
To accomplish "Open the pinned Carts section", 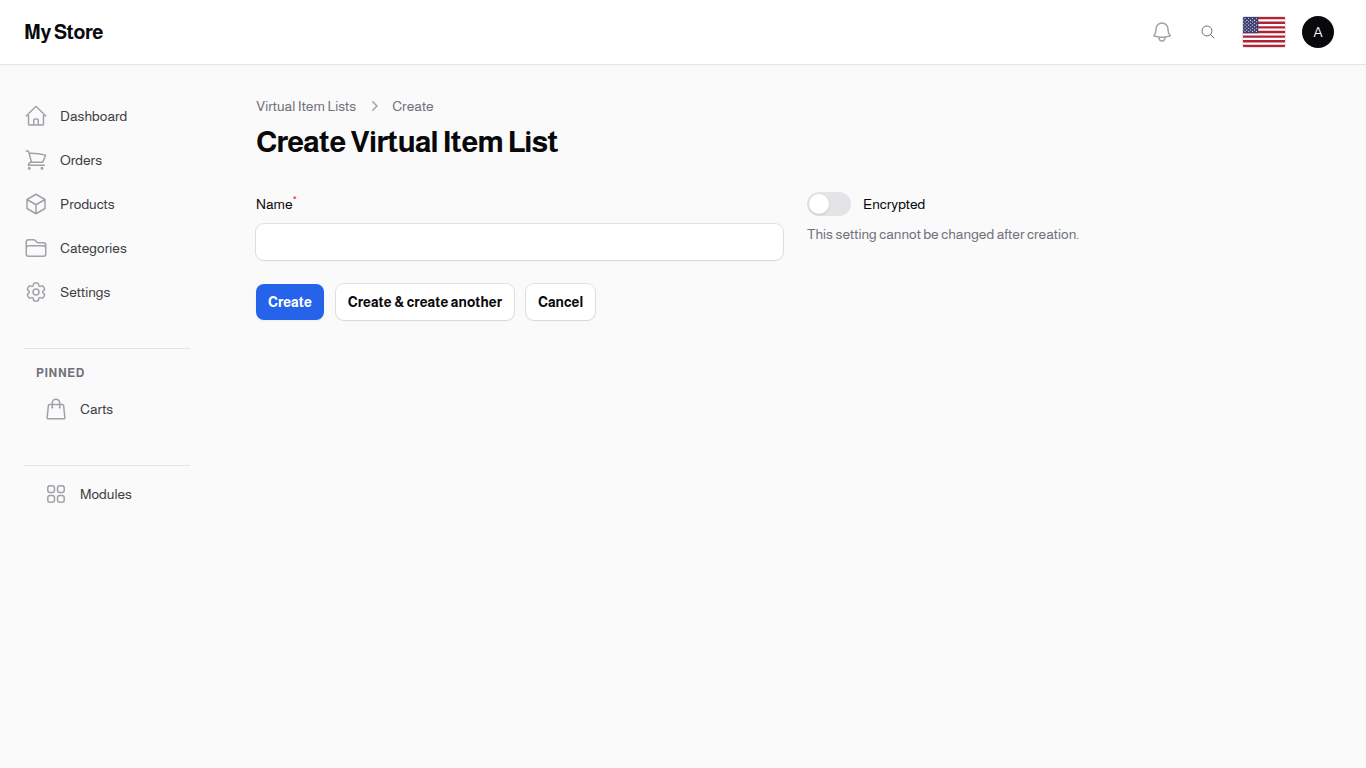I will click(x=96, y=409).
